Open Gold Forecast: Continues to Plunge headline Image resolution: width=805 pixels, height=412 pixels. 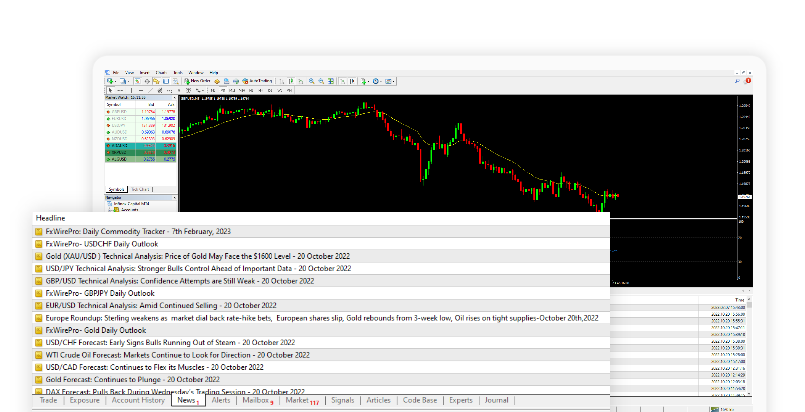(132, 379)
